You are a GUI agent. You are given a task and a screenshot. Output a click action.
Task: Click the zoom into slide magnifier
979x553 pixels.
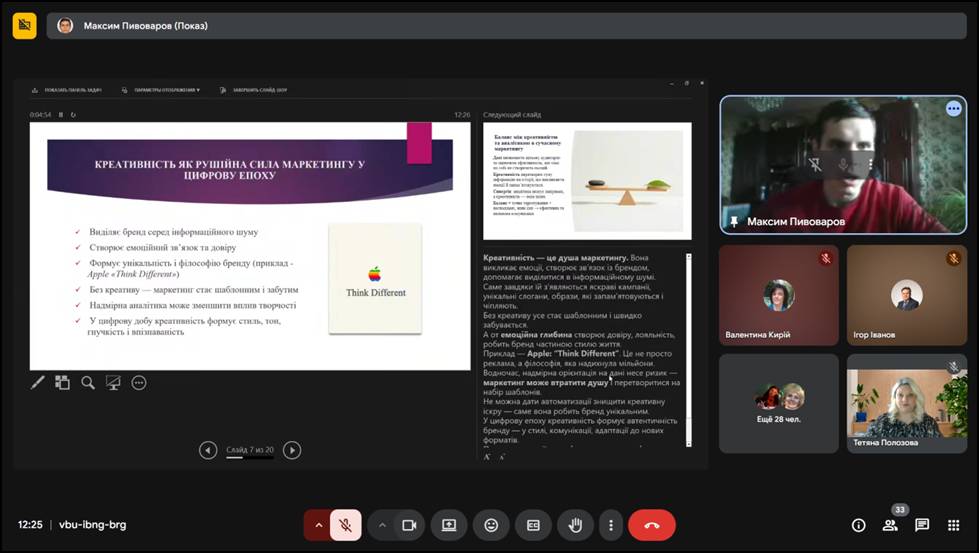pyautogui.click(x=88, y=382)
